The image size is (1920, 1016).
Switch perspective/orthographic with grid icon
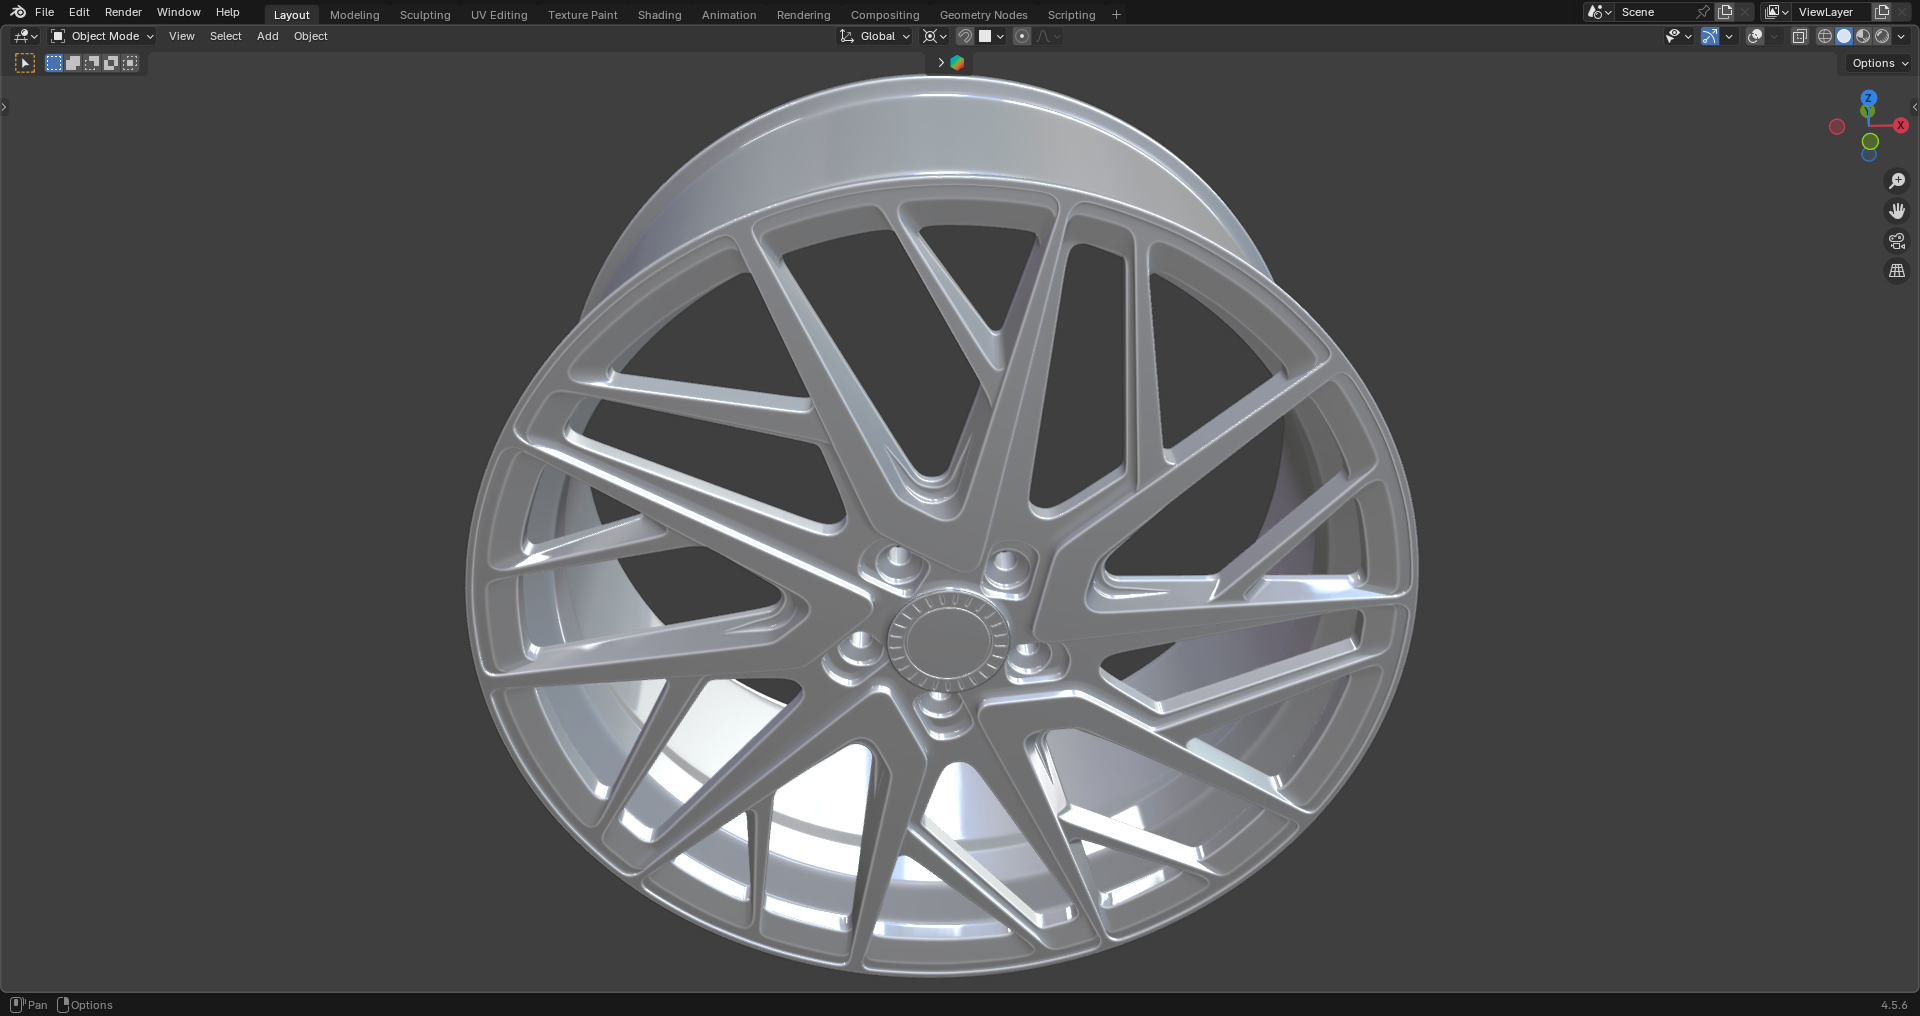(x=1896, y=271)
